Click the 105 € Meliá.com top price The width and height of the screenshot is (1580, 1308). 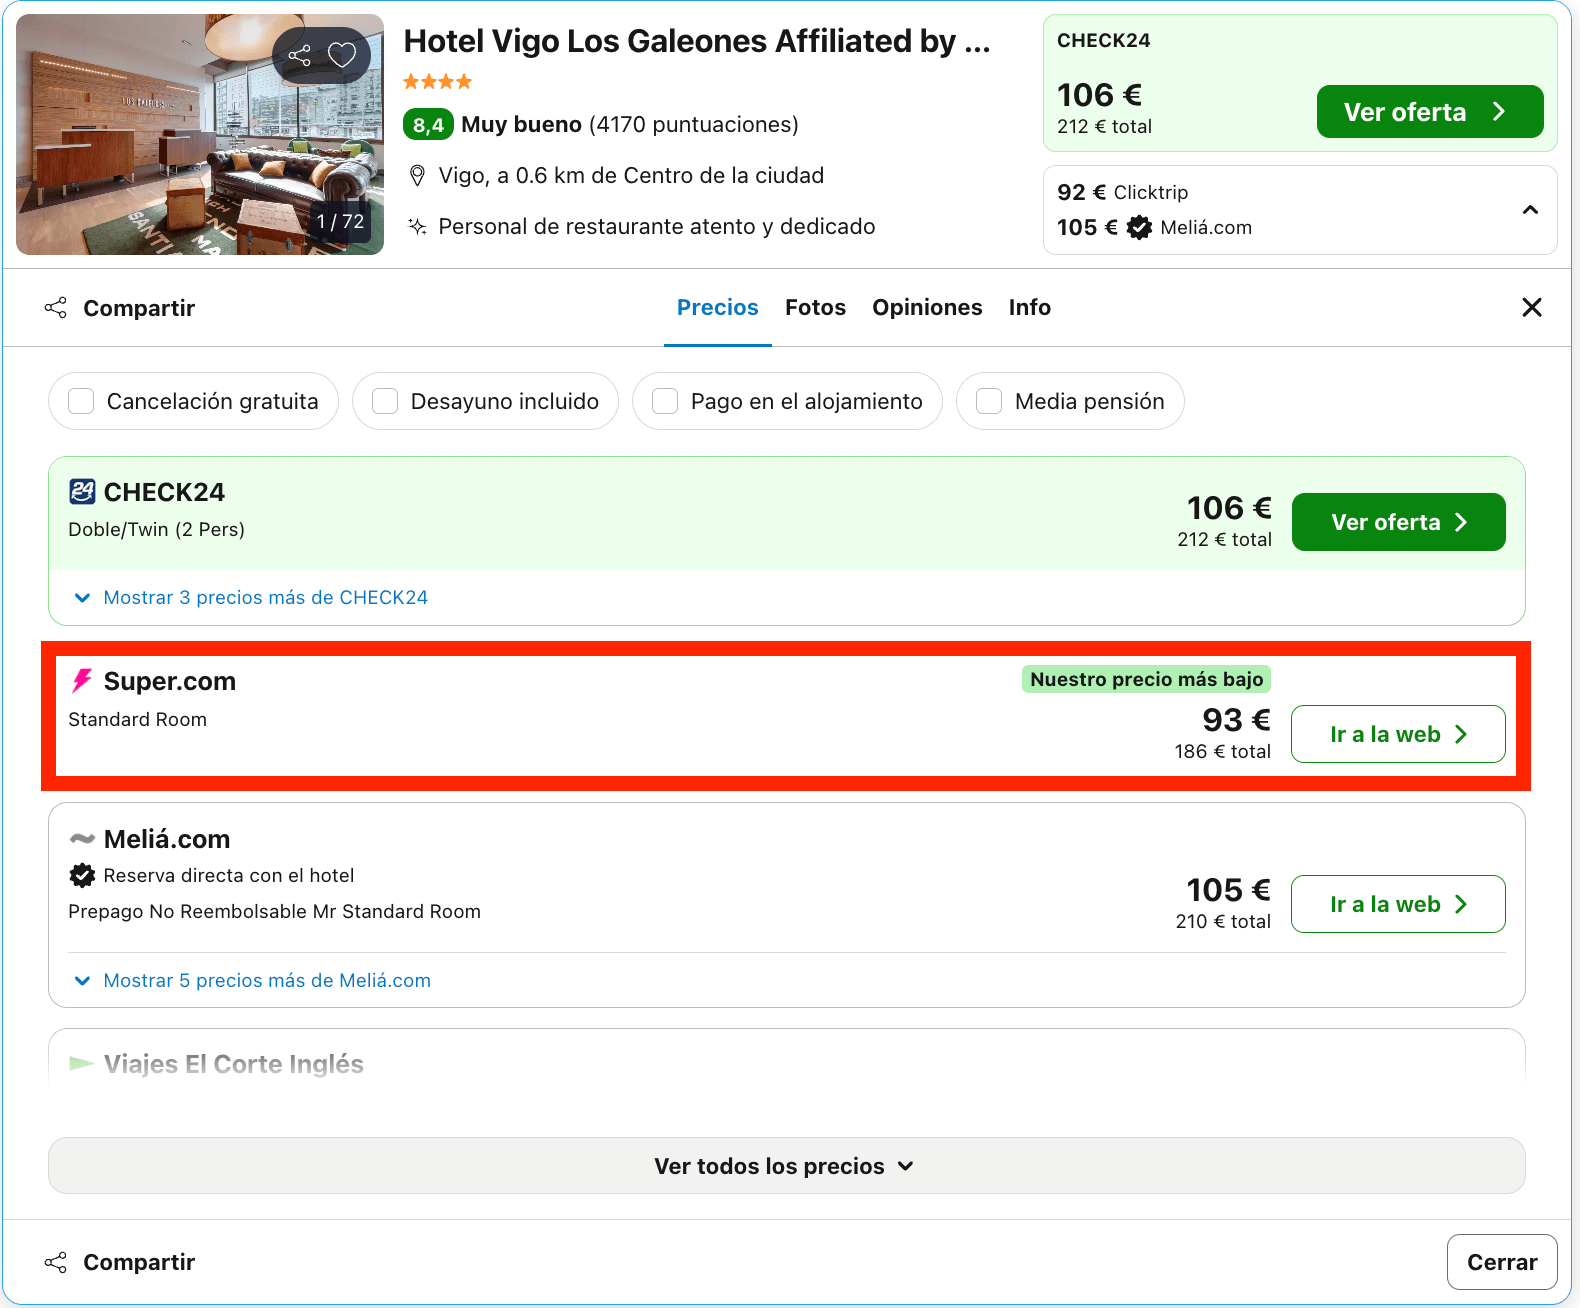click(x=1154, y=228)
